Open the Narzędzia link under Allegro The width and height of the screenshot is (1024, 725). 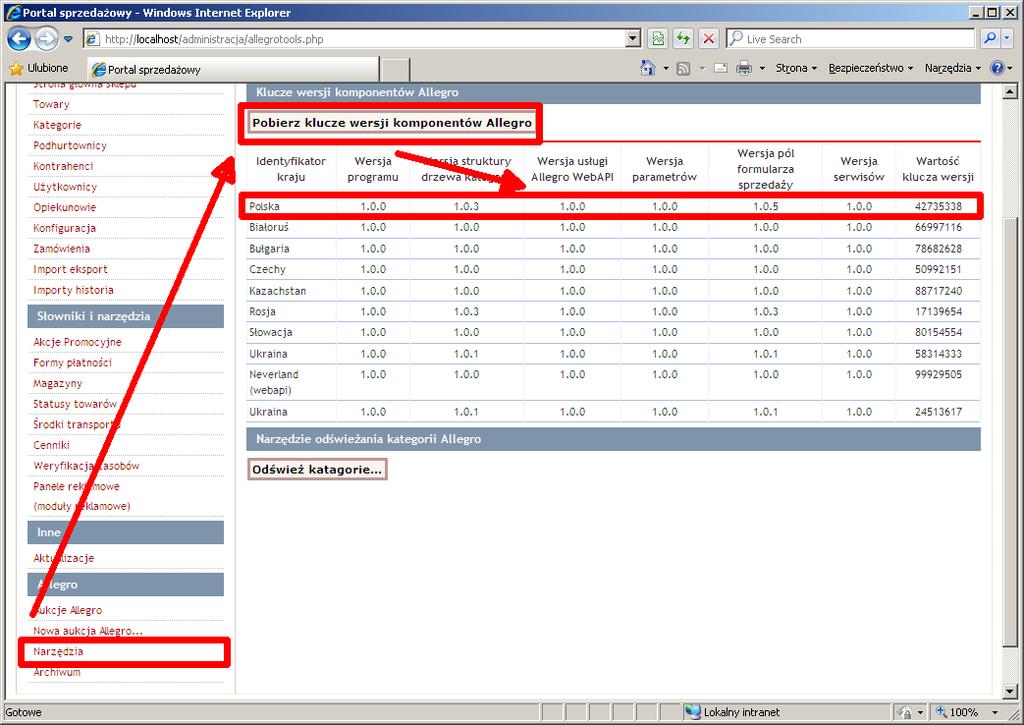point(58,652)
